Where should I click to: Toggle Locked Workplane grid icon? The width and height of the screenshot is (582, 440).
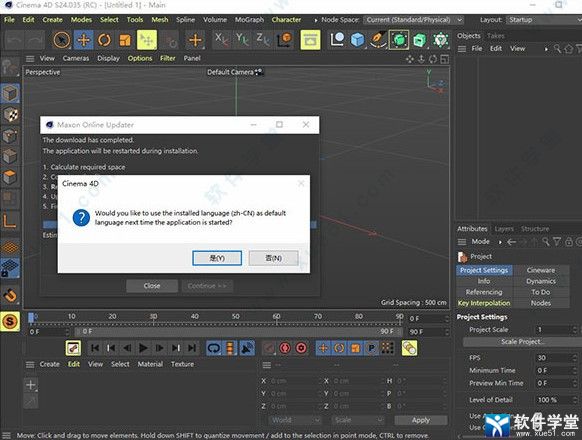10,268
